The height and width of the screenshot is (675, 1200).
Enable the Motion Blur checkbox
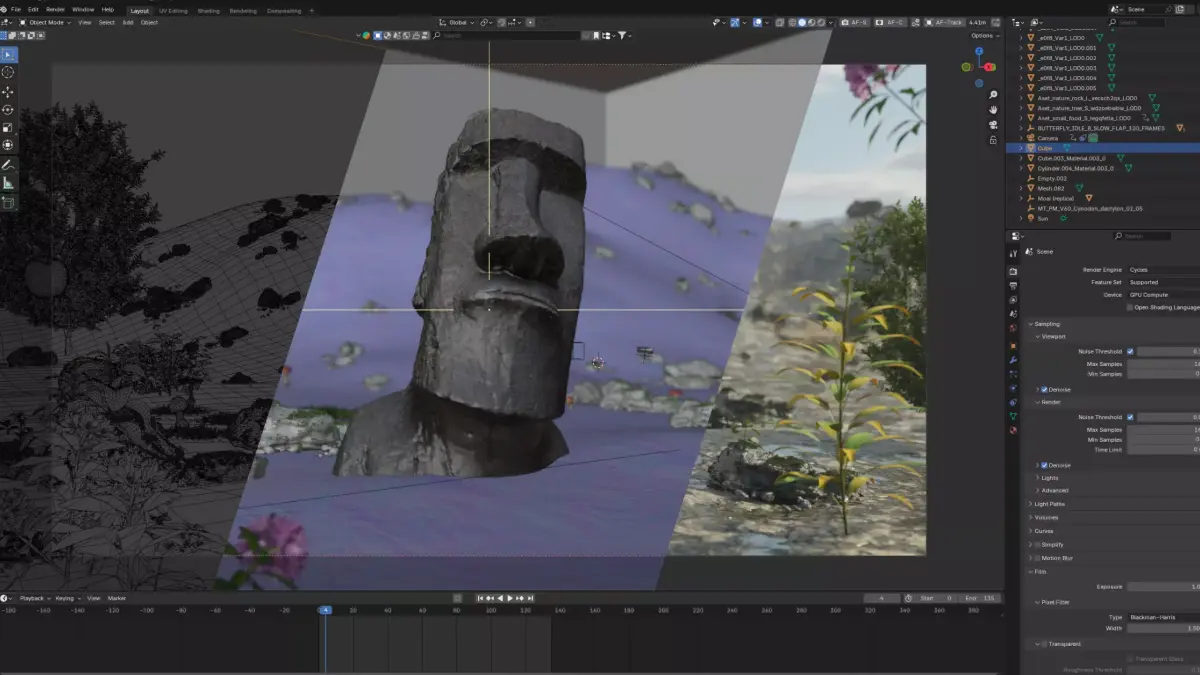point(1038,558)
